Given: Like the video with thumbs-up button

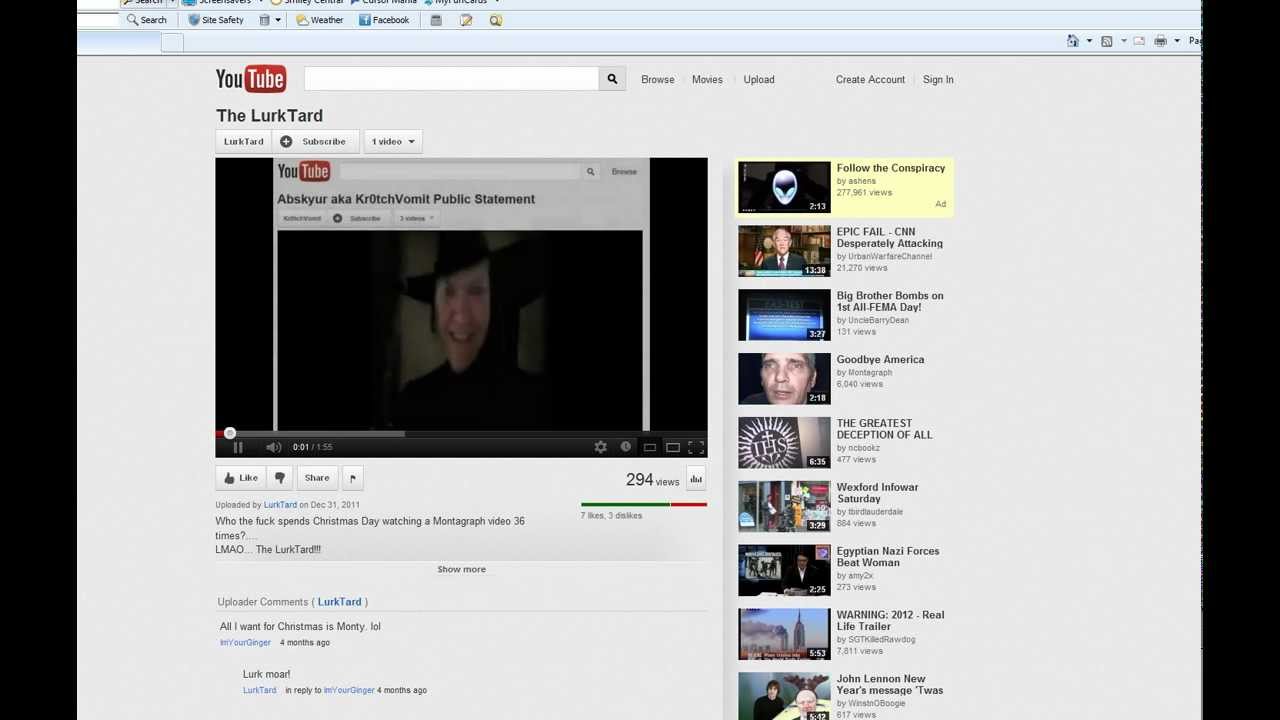Looking at the screenshot, I should [241, 478].
